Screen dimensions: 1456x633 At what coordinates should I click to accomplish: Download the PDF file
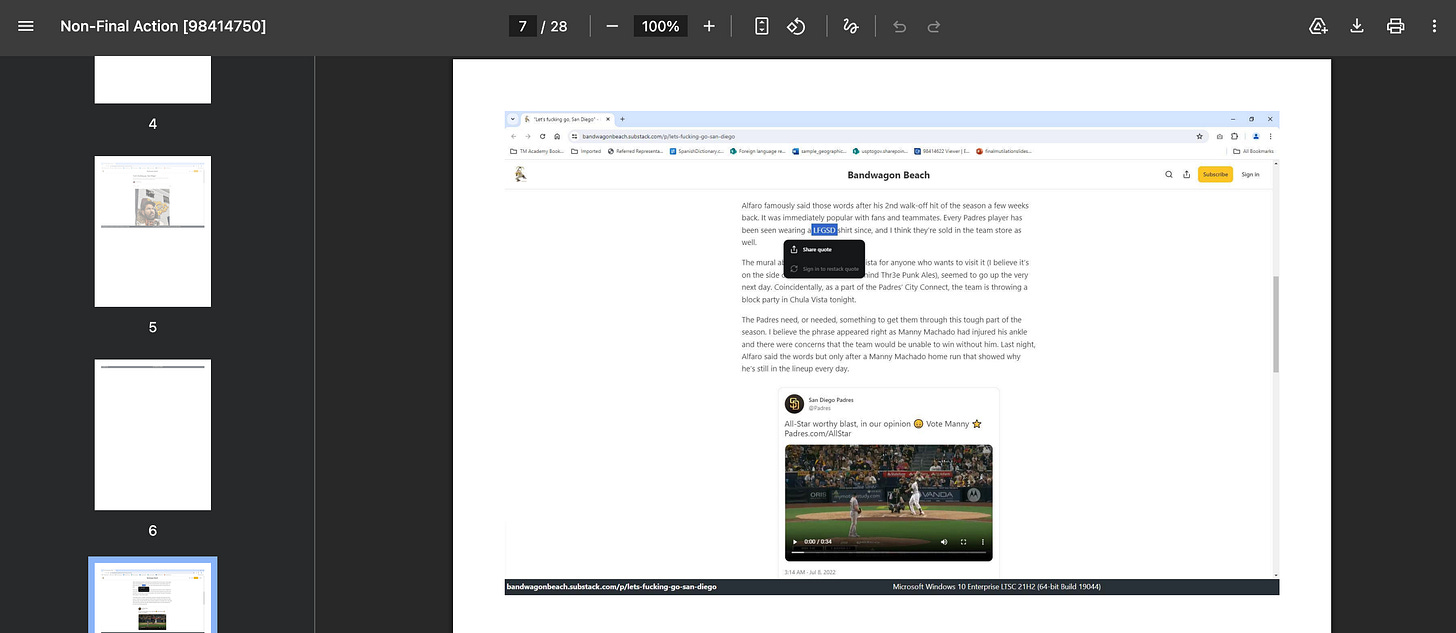1357,26
